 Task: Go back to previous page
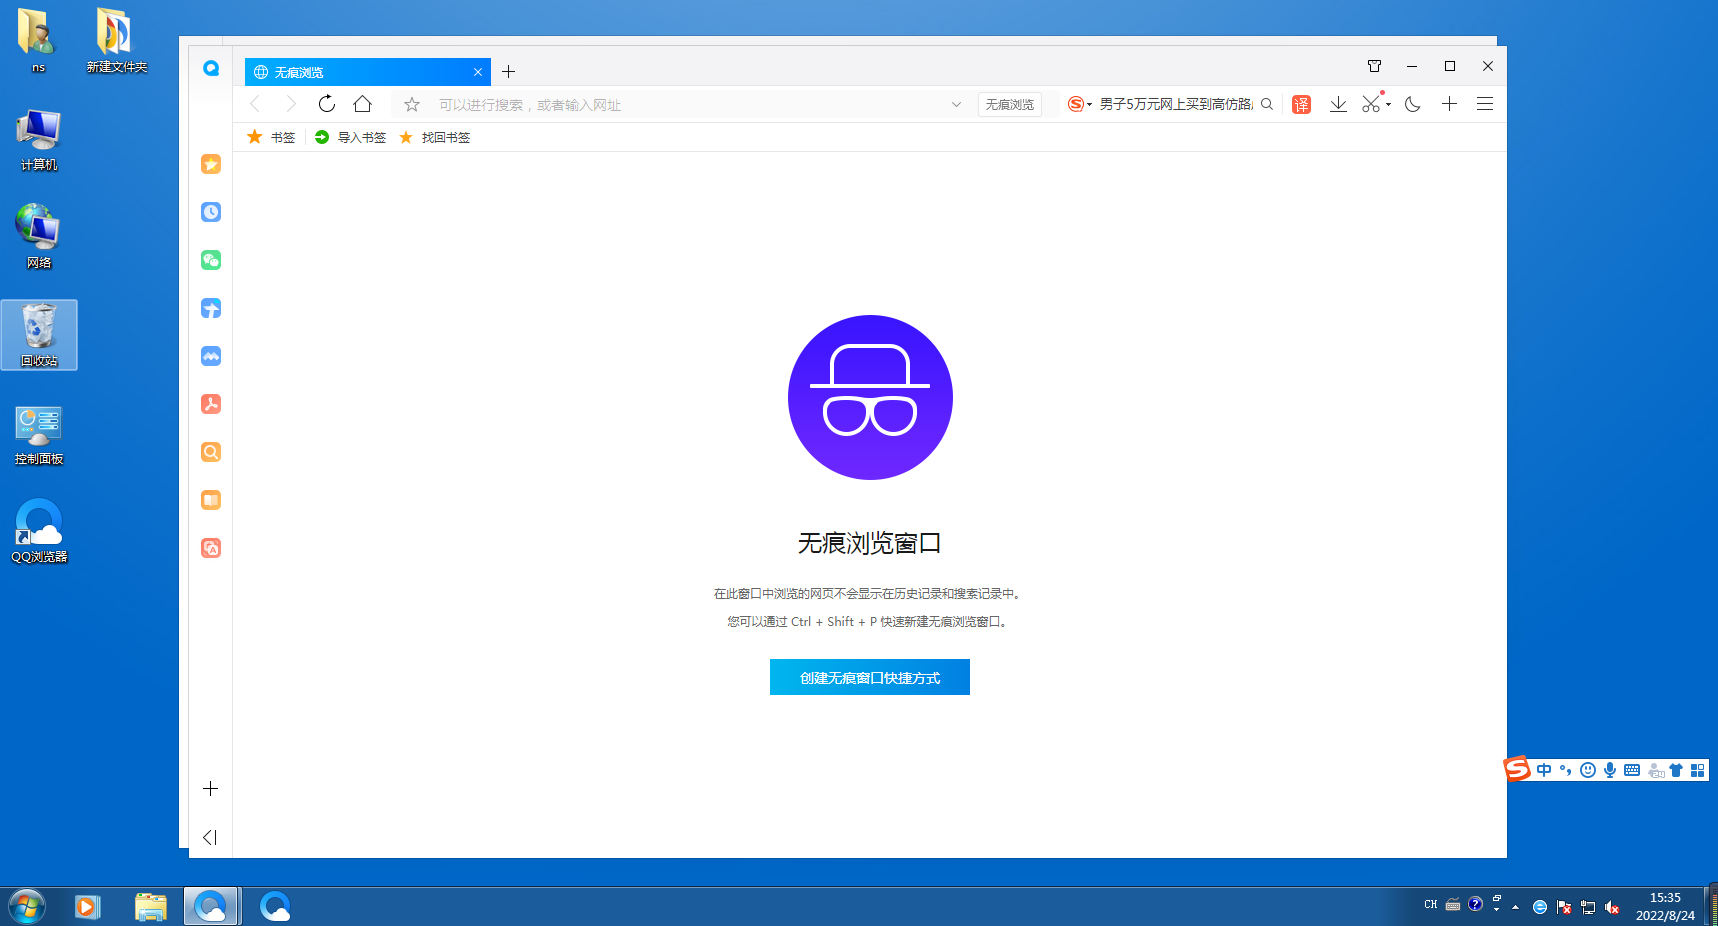pyautogui.click(x=255, y=104)
